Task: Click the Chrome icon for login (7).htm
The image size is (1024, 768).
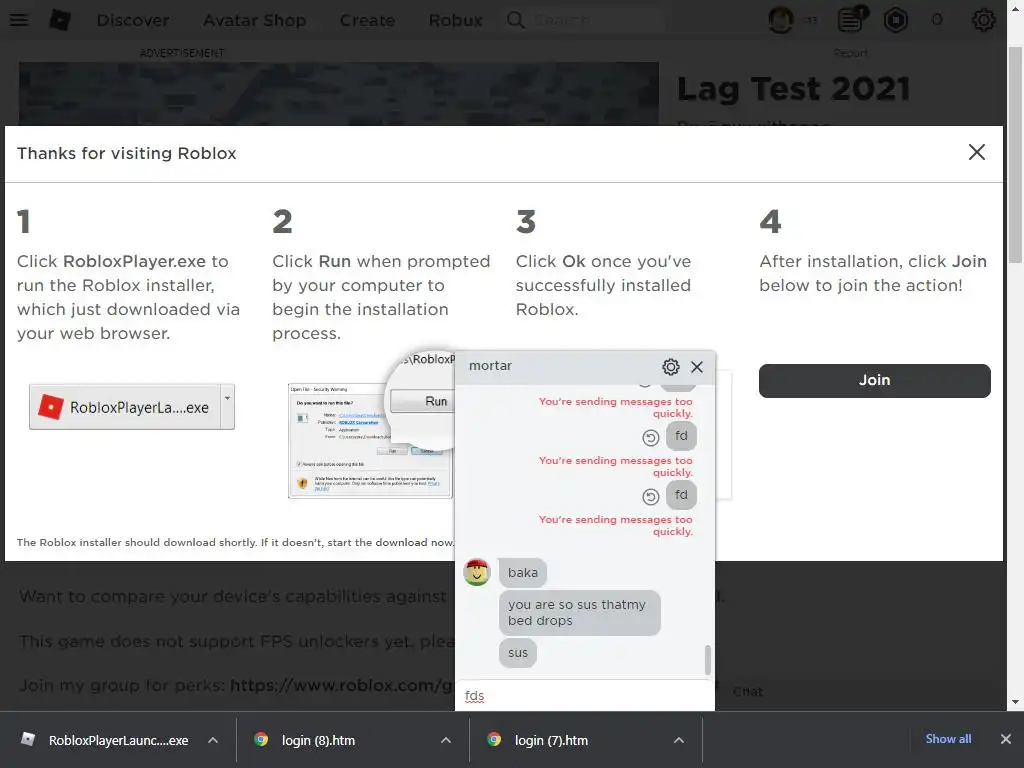Action: tap(494, 739)
